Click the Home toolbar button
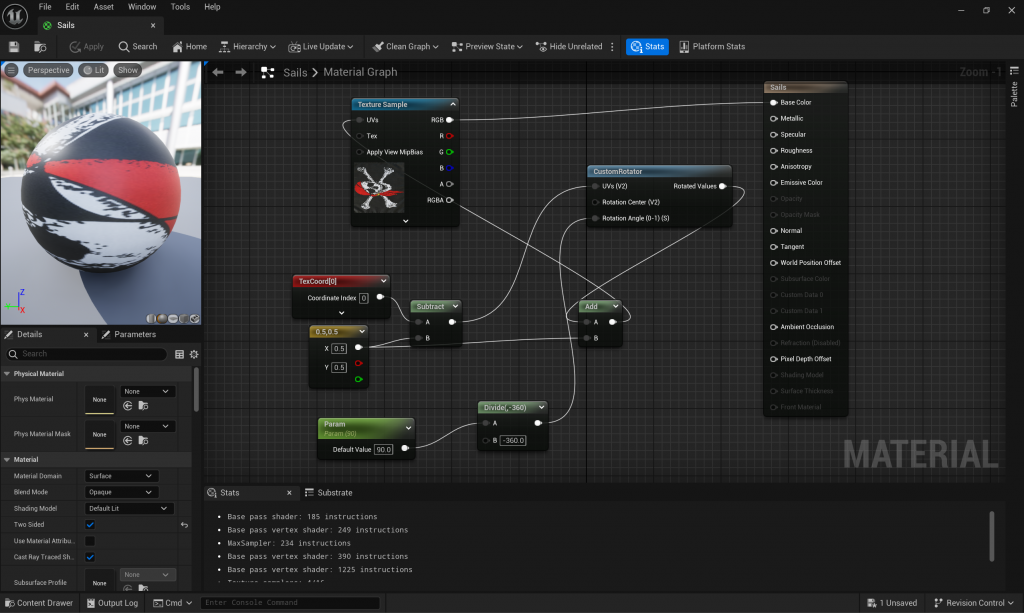 click(x=189, y=46)
